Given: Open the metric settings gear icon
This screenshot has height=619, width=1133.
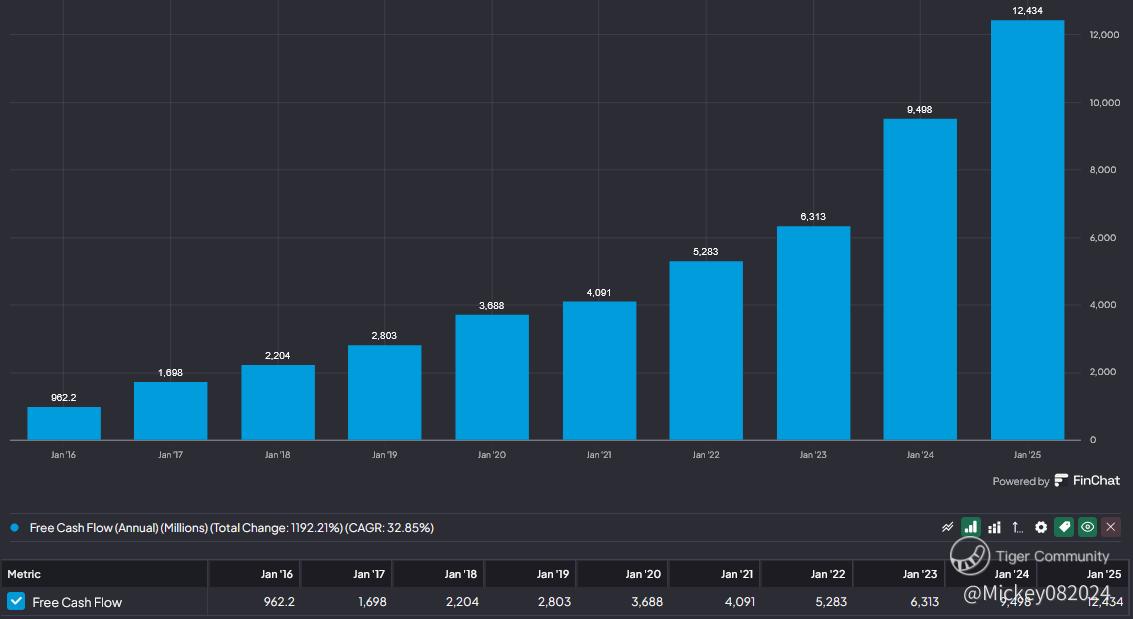Looking at the screenshot, I should click(x=1041, y=527).
